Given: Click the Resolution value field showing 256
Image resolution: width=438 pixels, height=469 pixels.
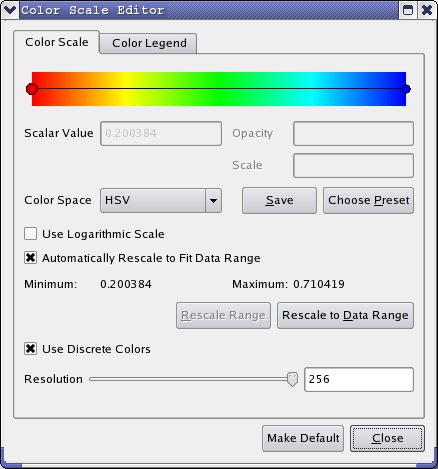Looking at the screenshot, I should (359, 379).
